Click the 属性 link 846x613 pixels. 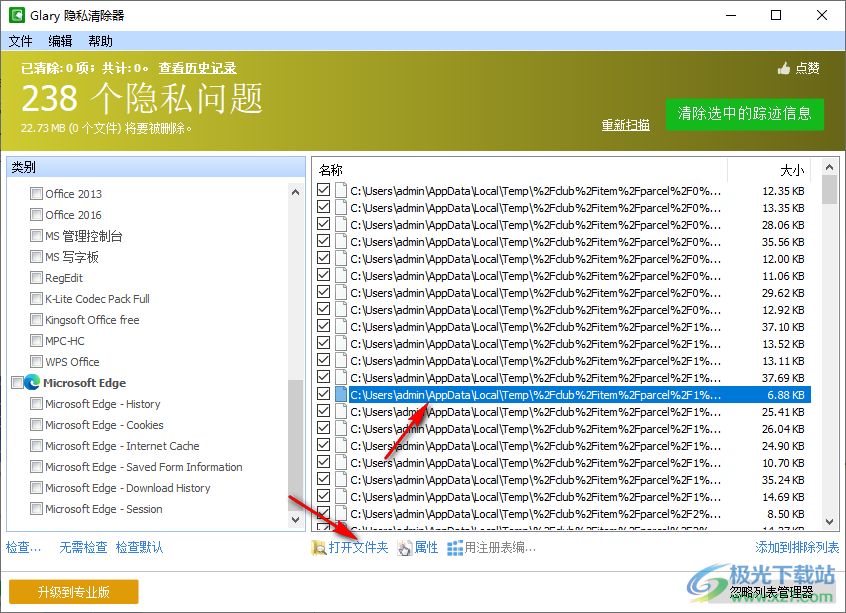click(426, 548)
